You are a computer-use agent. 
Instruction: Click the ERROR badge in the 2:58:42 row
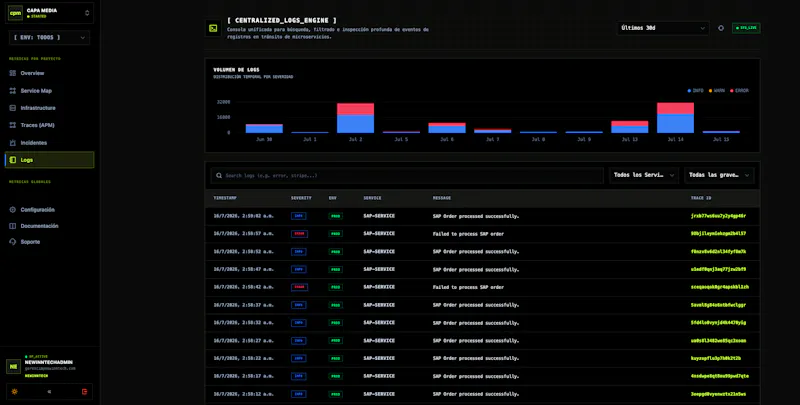tap(299, 287)
